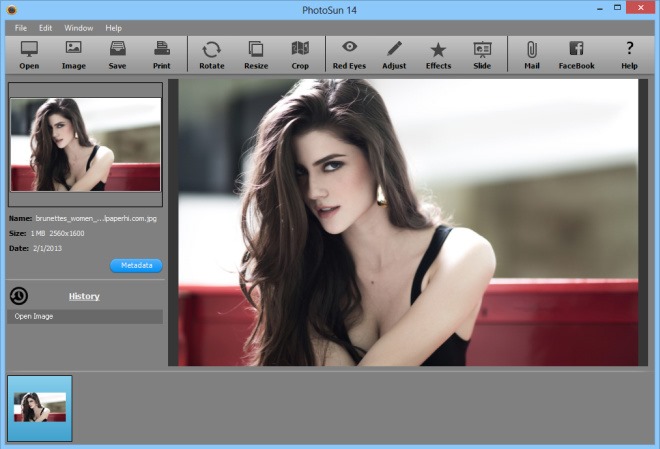Open the Resize tool
Viewport: 660px width, 449px height.
tap(256, 54)
